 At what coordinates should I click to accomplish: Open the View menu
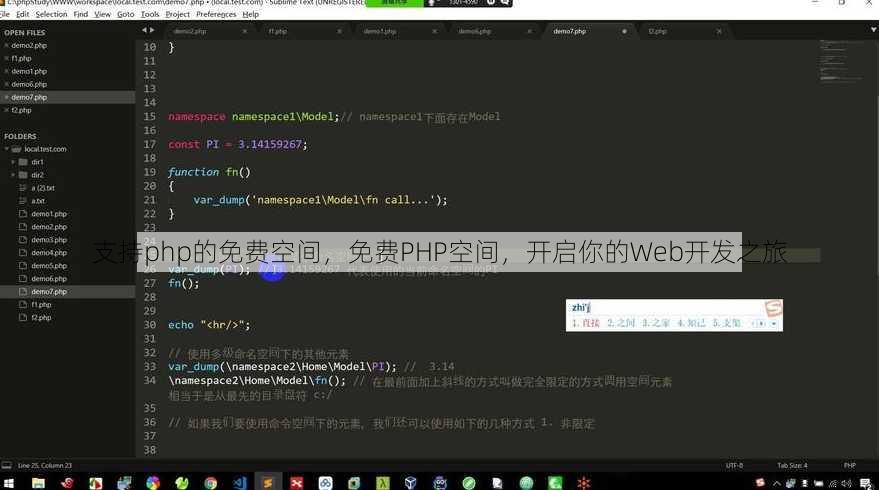coord(102,14)
